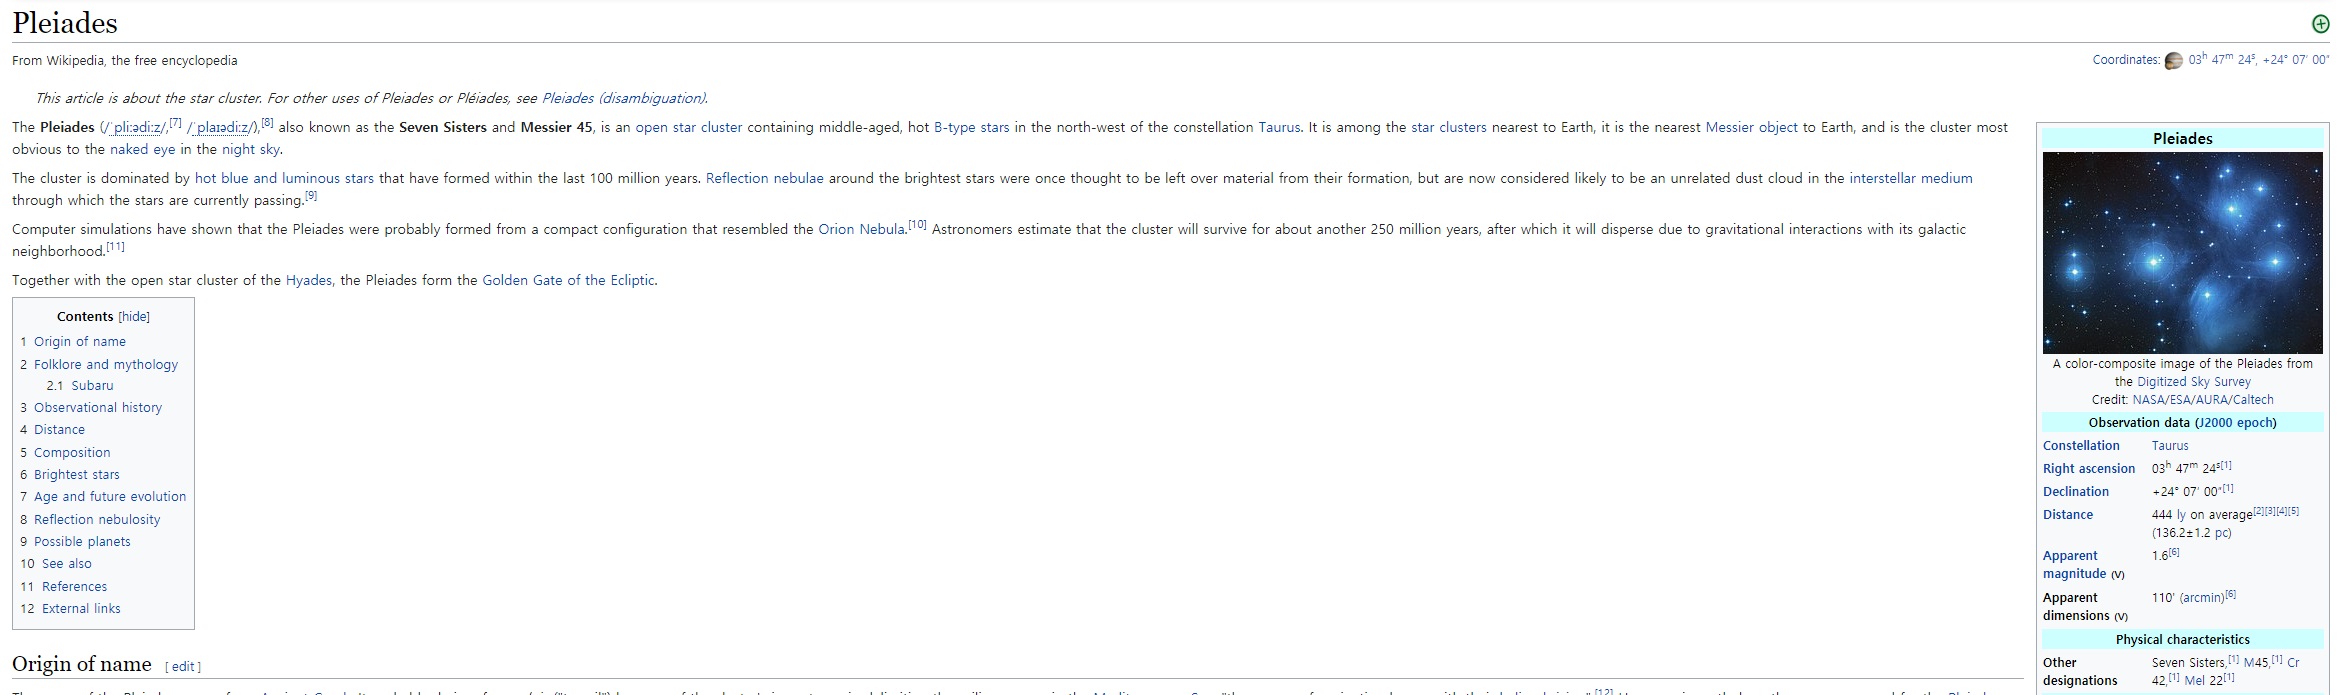Open NASA/ESA/AURA/Caltech credit link
Image resolution: width=2347 pixels, height=695 pixels.
tap(2203, 400)
